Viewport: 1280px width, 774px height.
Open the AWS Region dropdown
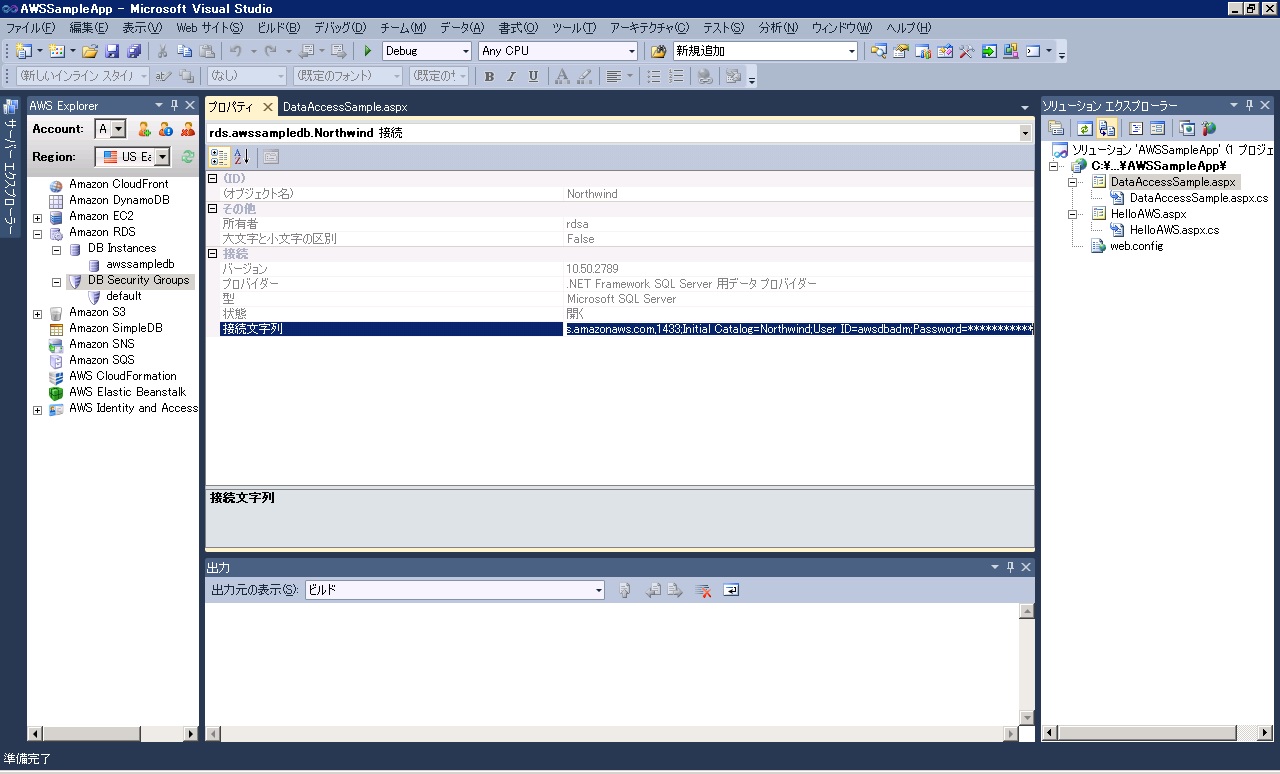162,157
